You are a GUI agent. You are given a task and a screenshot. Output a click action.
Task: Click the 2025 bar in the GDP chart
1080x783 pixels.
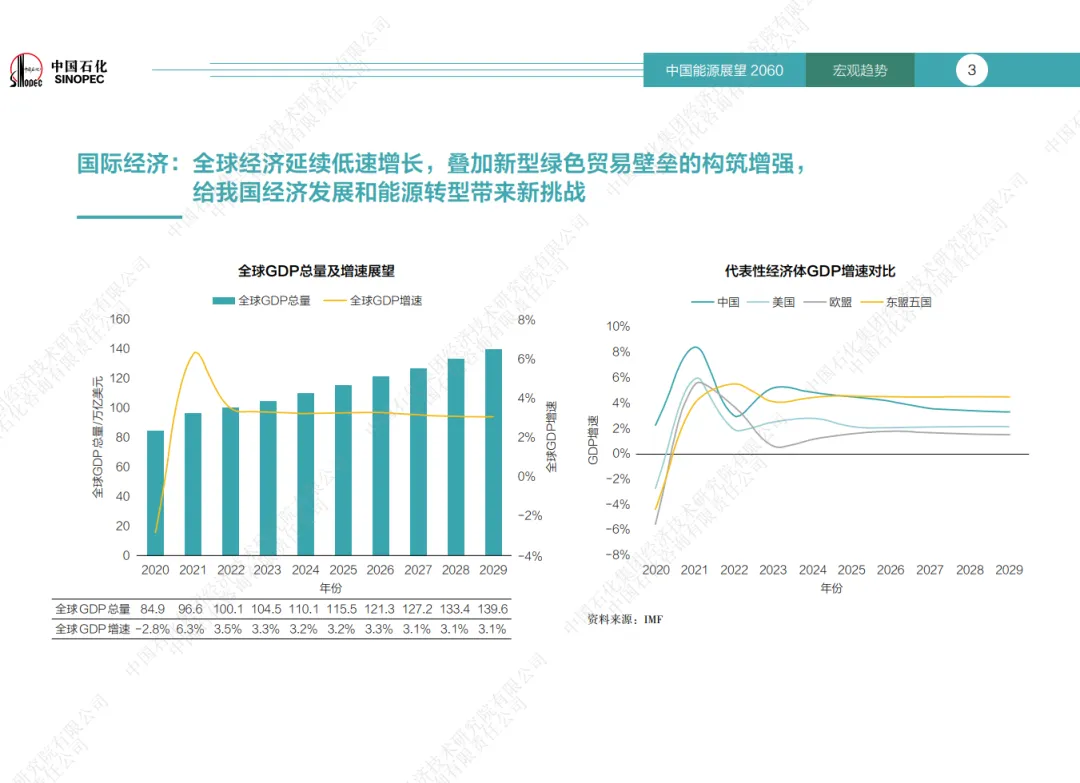pyautogui.click(x=343, y=470)
